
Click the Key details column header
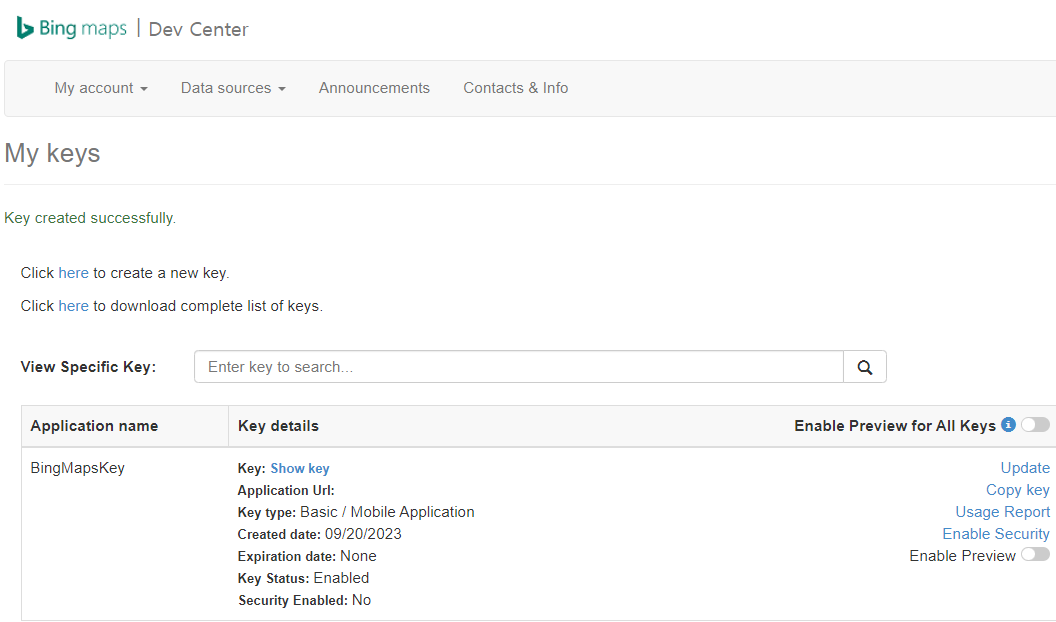[278, 426]
